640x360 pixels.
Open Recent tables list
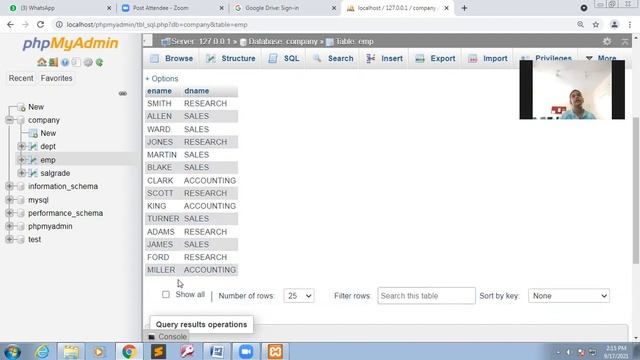pyautogui.click(x=21, y=78)
